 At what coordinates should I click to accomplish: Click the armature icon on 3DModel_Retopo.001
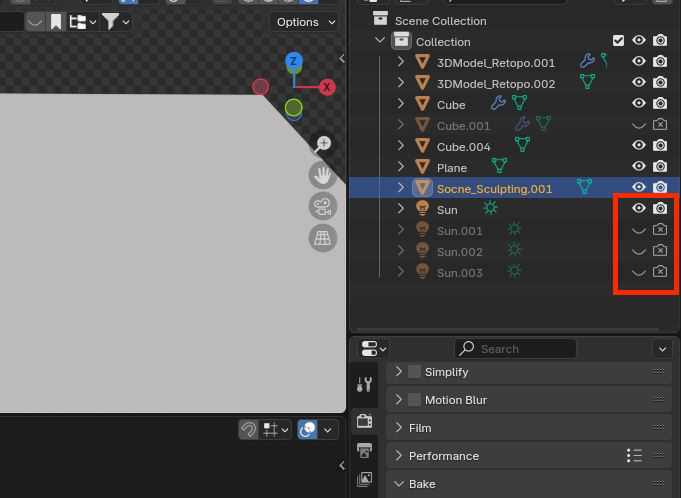[x=604, y=59]
